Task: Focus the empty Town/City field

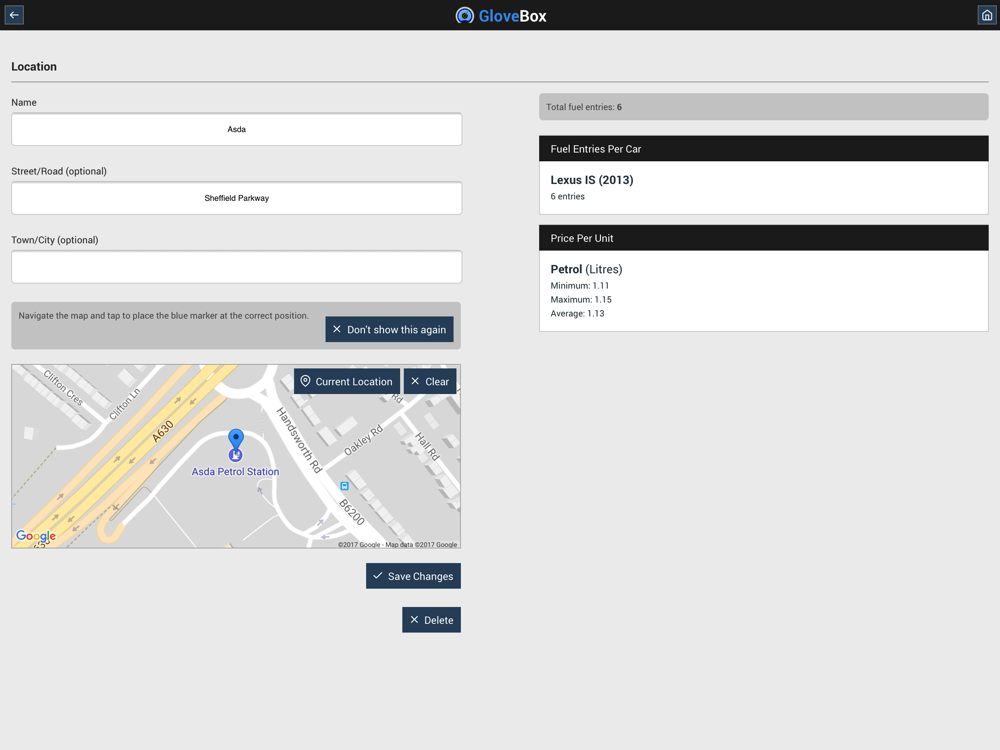Action: point(237,267)
